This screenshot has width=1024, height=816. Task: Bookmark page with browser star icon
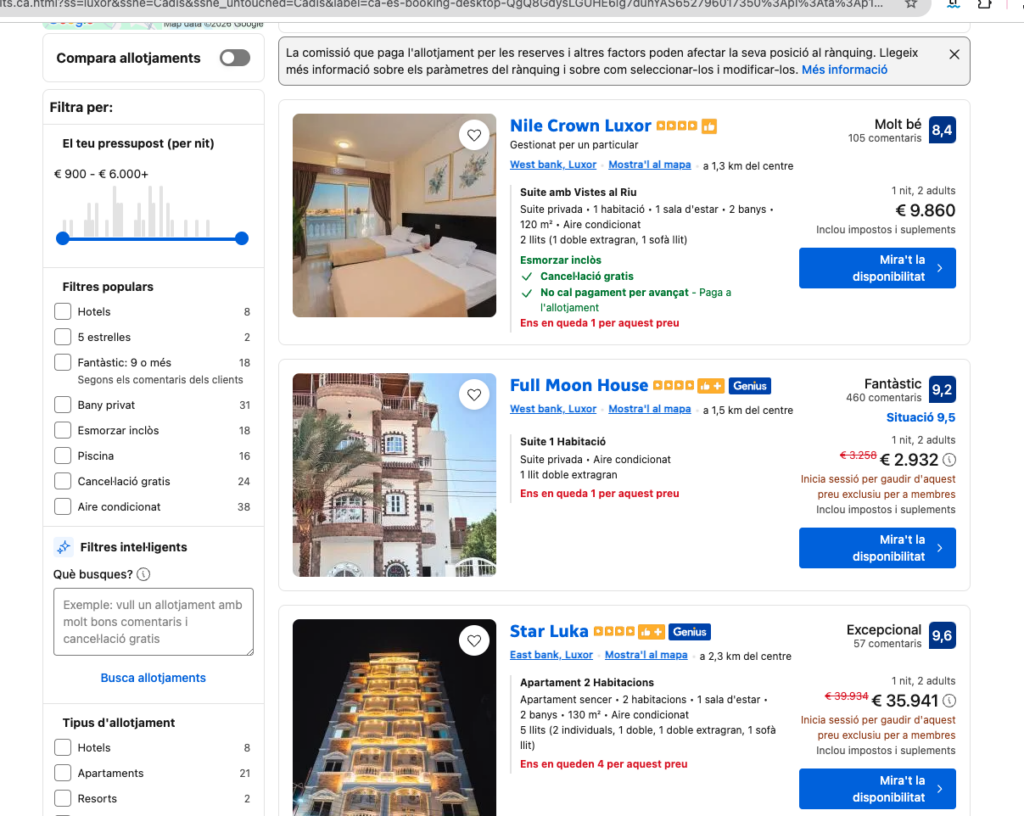[911, 4]
